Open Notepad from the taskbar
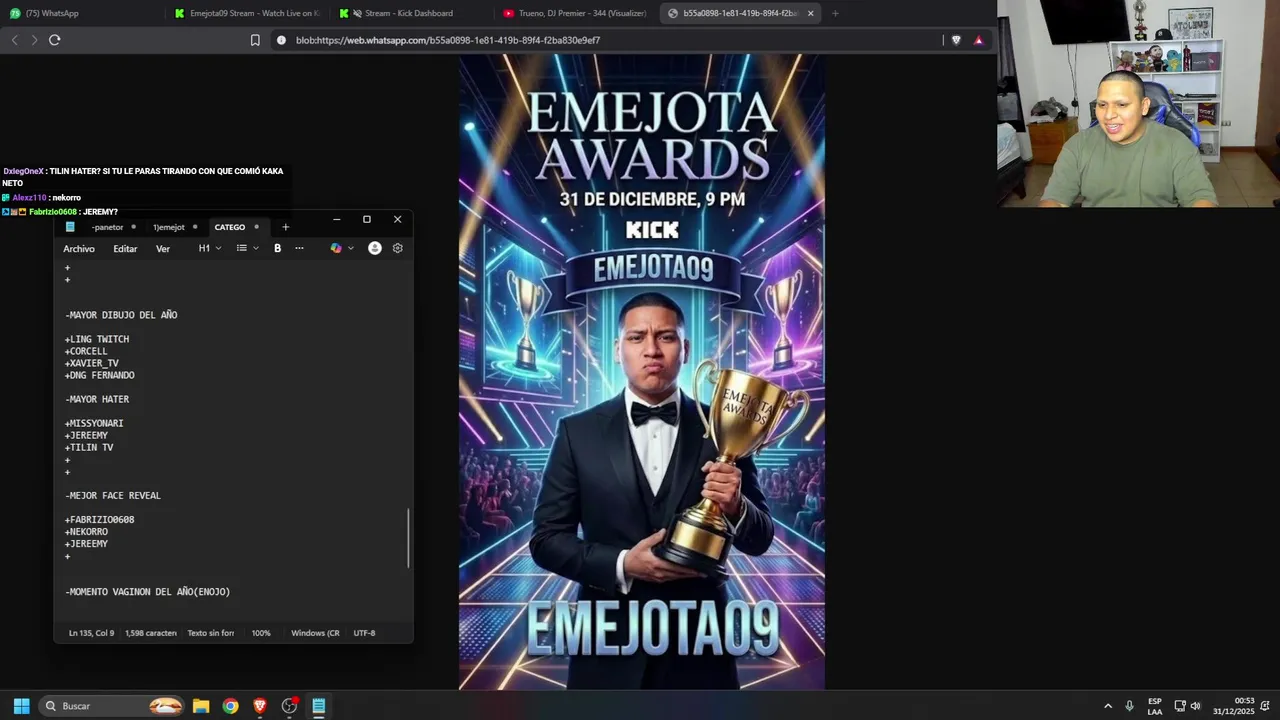This screenshot has width=1280, height=720. click(319, 706)
